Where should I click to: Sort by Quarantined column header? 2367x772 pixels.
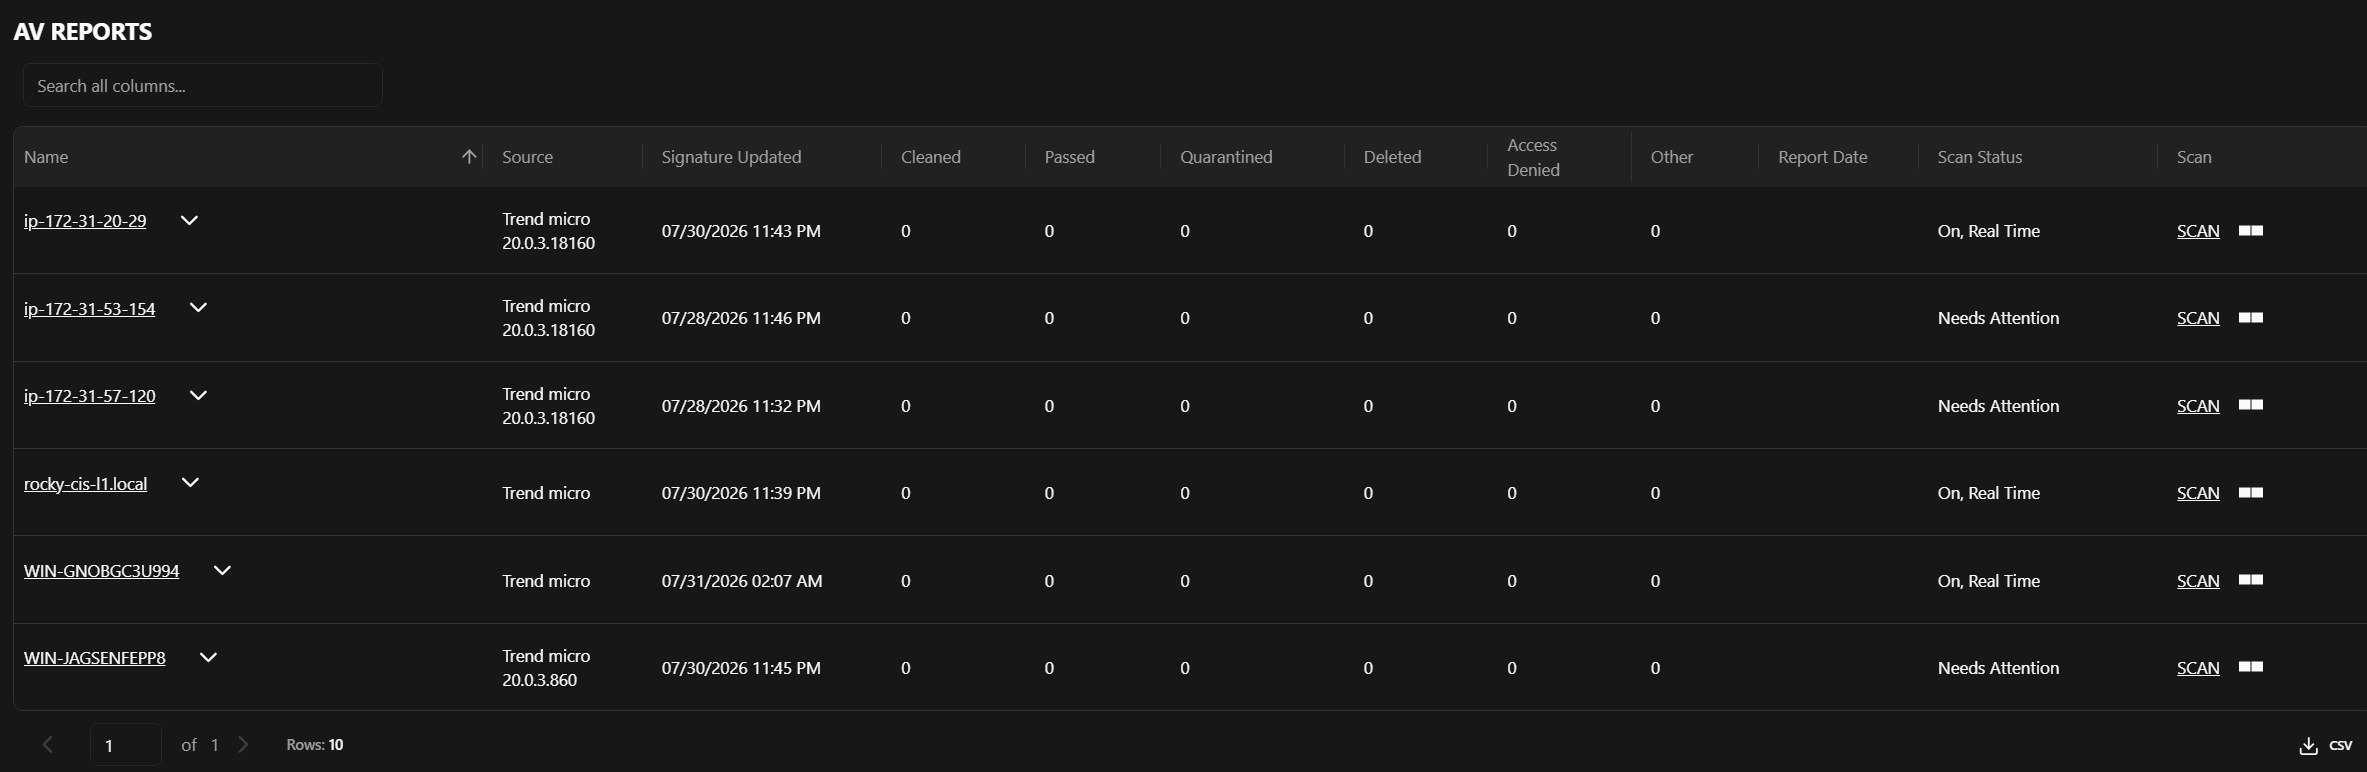pyautogui.click(x=1226, y=157)
